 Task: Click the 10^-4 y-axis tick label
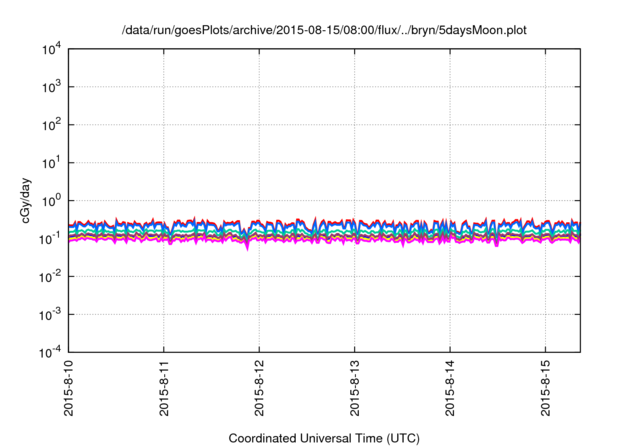tap(50, 352)
